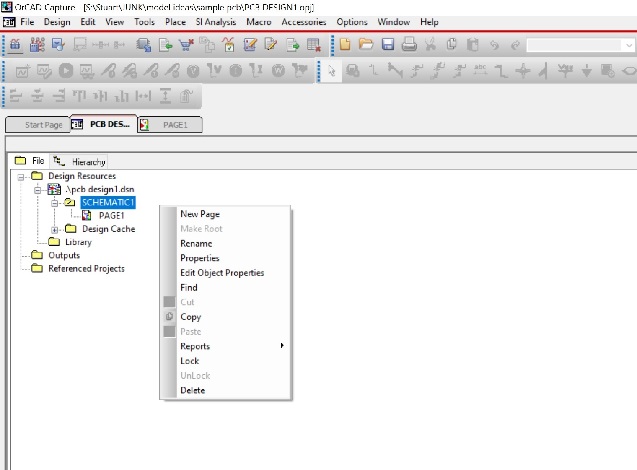Click the Save icon in the toolbar

[x=386, y=45]
